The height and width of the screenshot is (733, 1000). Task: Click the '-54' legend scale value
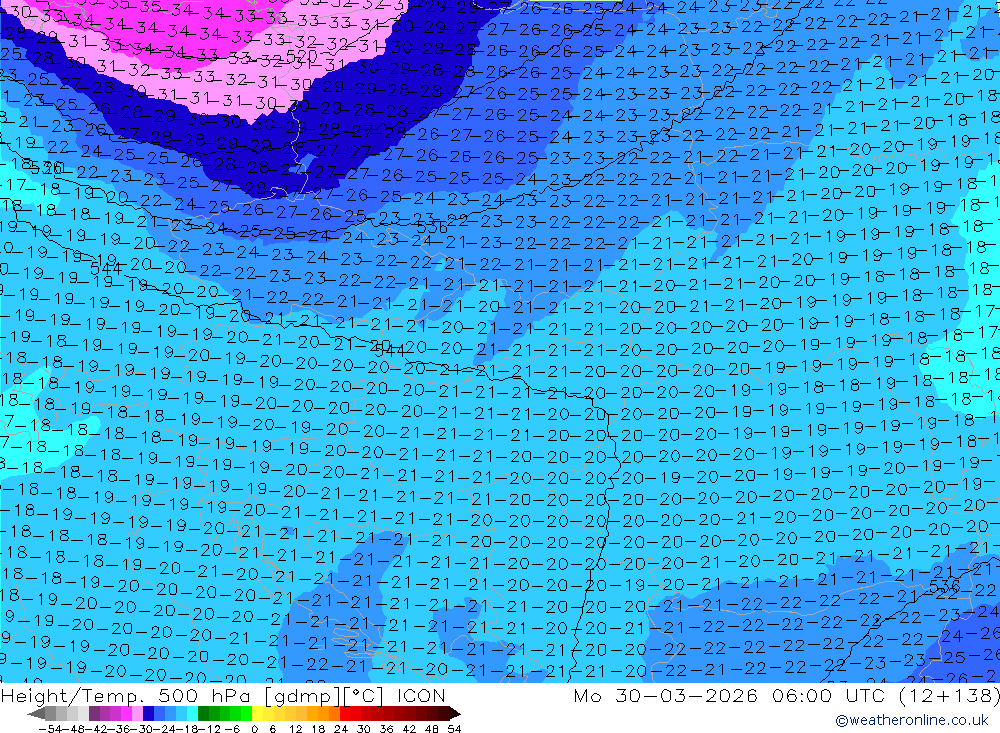point(50,729)
